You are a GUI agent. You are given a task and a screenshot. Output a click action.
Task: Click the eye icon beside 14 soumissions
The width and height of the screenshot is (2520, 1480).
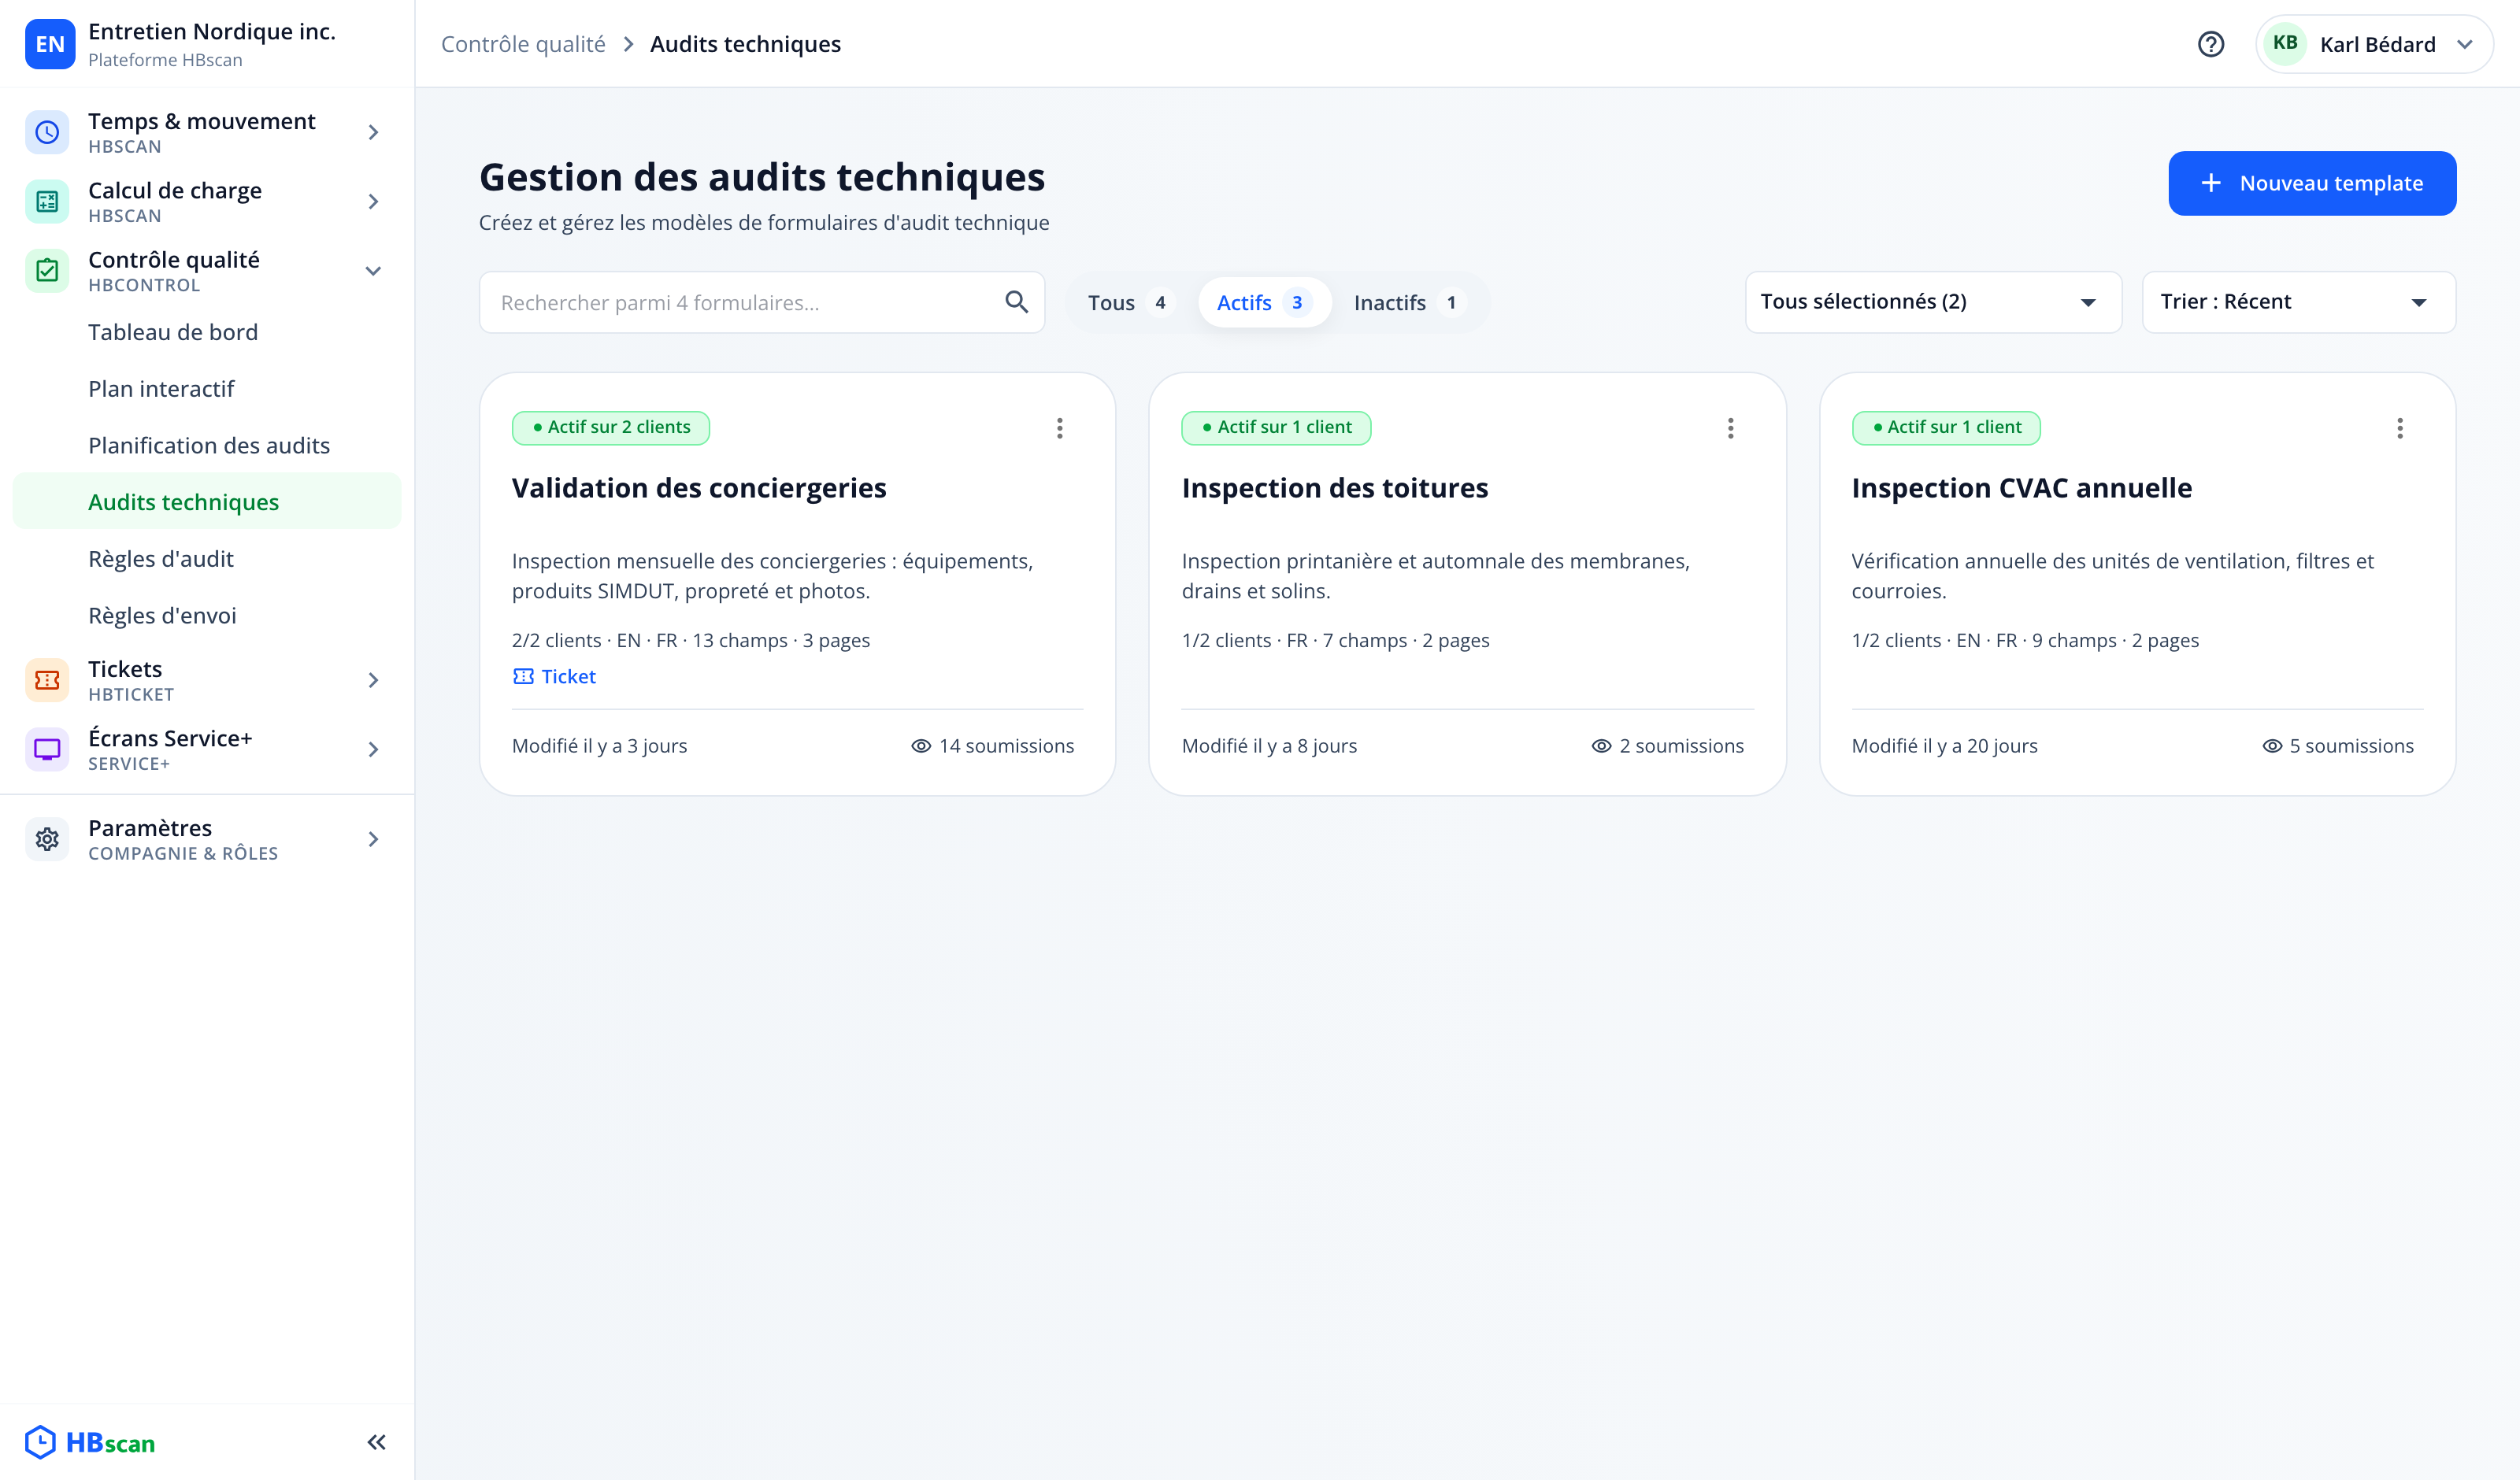pos(921,746)
